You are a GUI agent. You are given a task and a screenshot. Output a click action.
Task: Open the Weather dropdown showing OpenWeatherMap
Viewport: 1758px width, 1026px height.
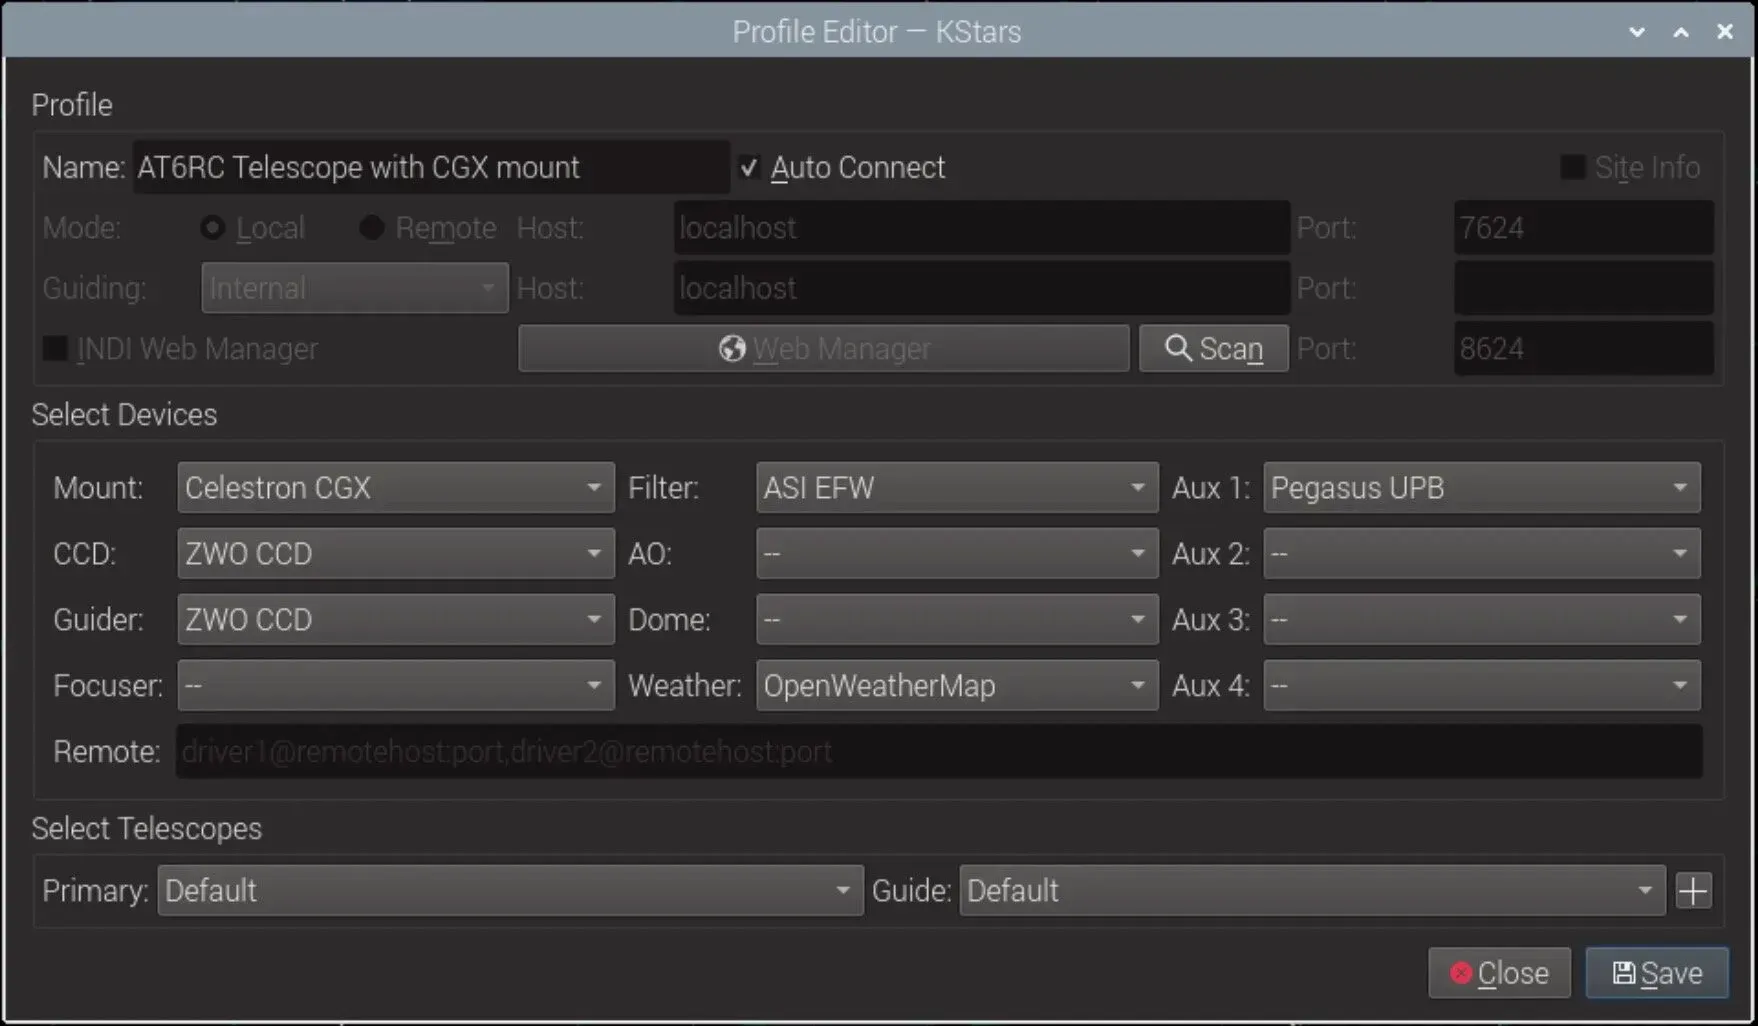point(956,686)
